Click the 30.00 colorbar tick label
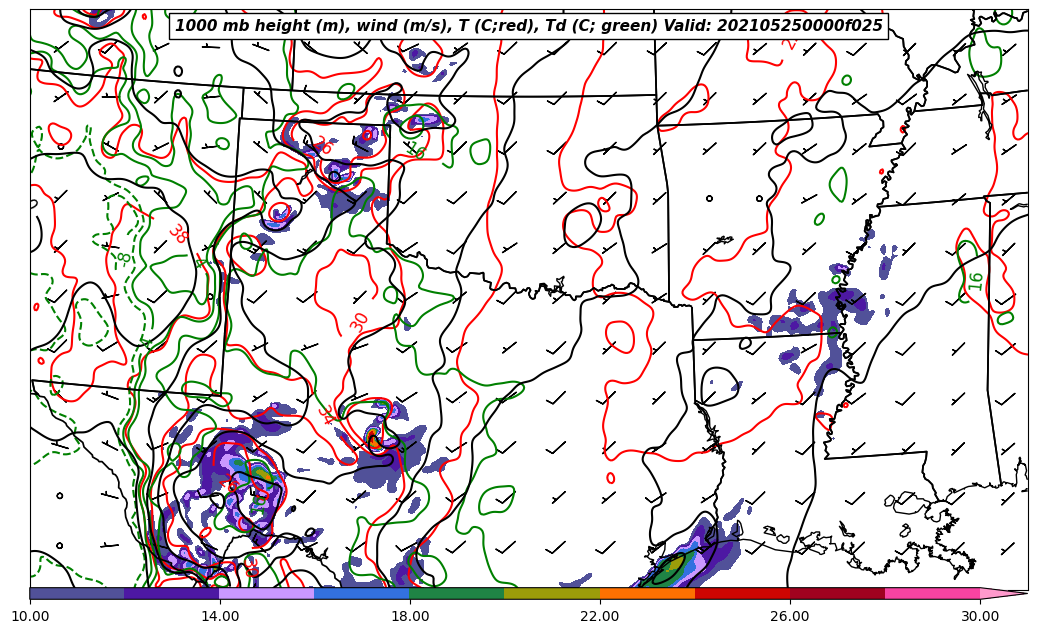The height and width of the screenshot is (633, 1037). pos(980,617)
